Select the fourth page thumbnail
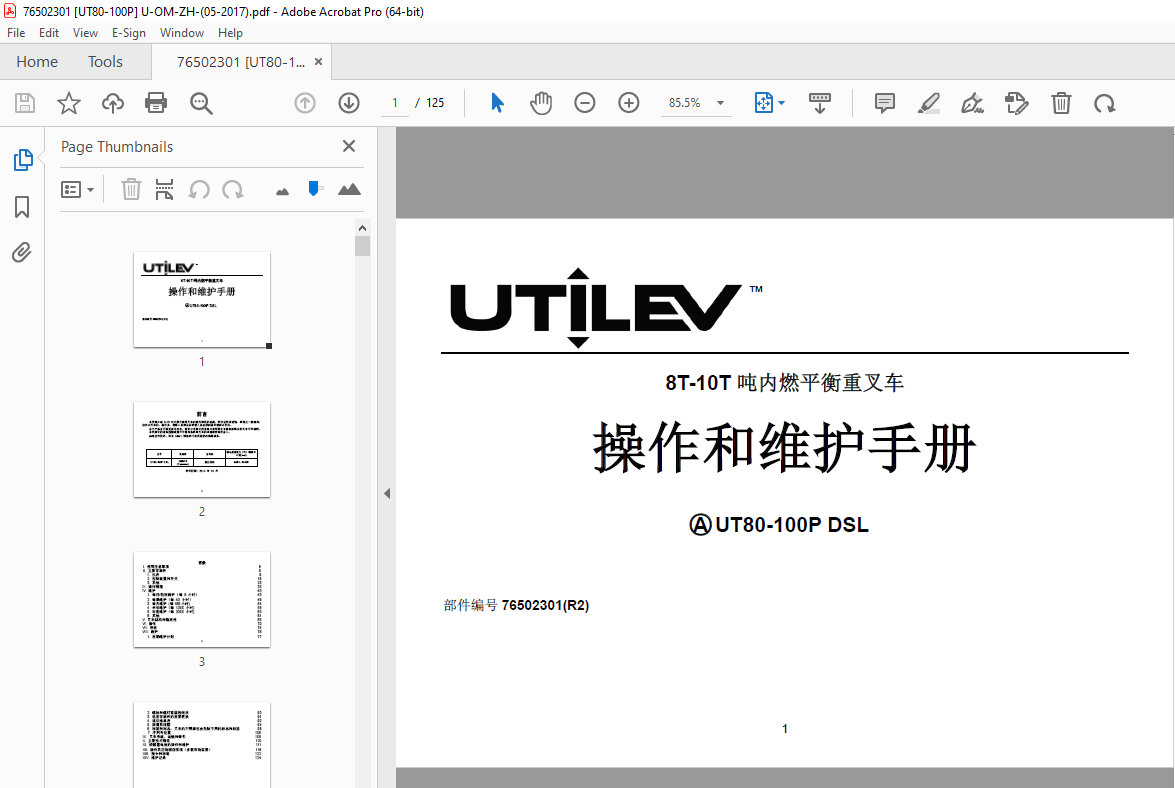 pyautogui.click(x=202, y=745)
